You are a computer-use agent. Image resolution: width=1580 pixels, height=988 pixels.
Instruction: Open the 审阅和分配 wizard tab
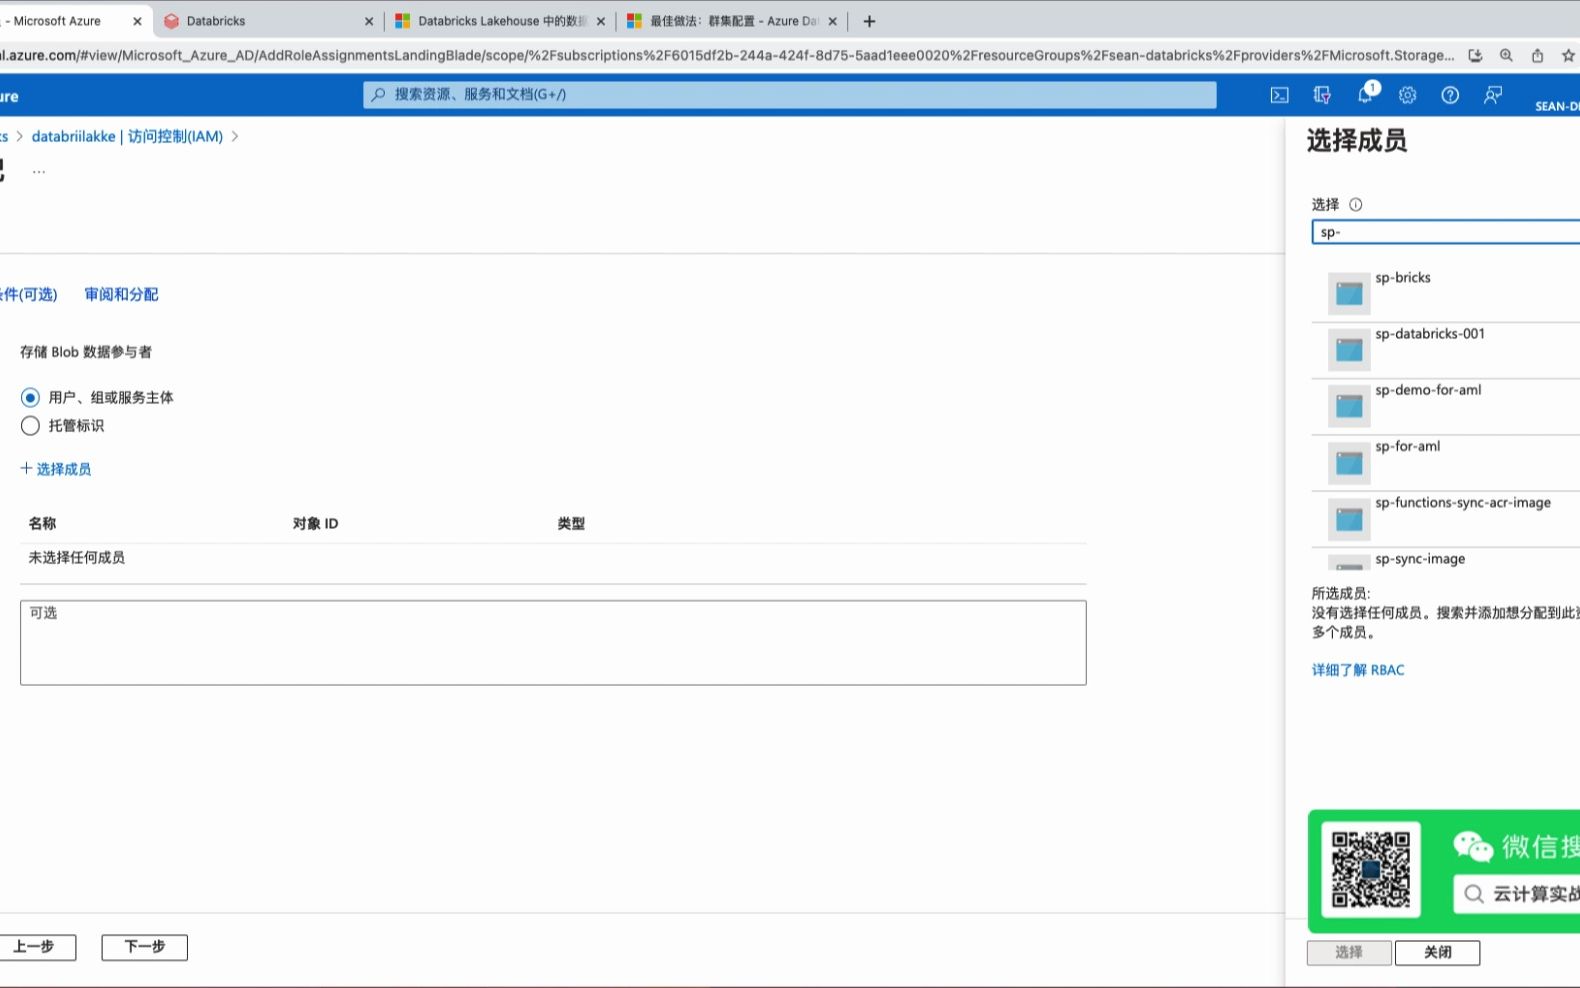(121, 294)
